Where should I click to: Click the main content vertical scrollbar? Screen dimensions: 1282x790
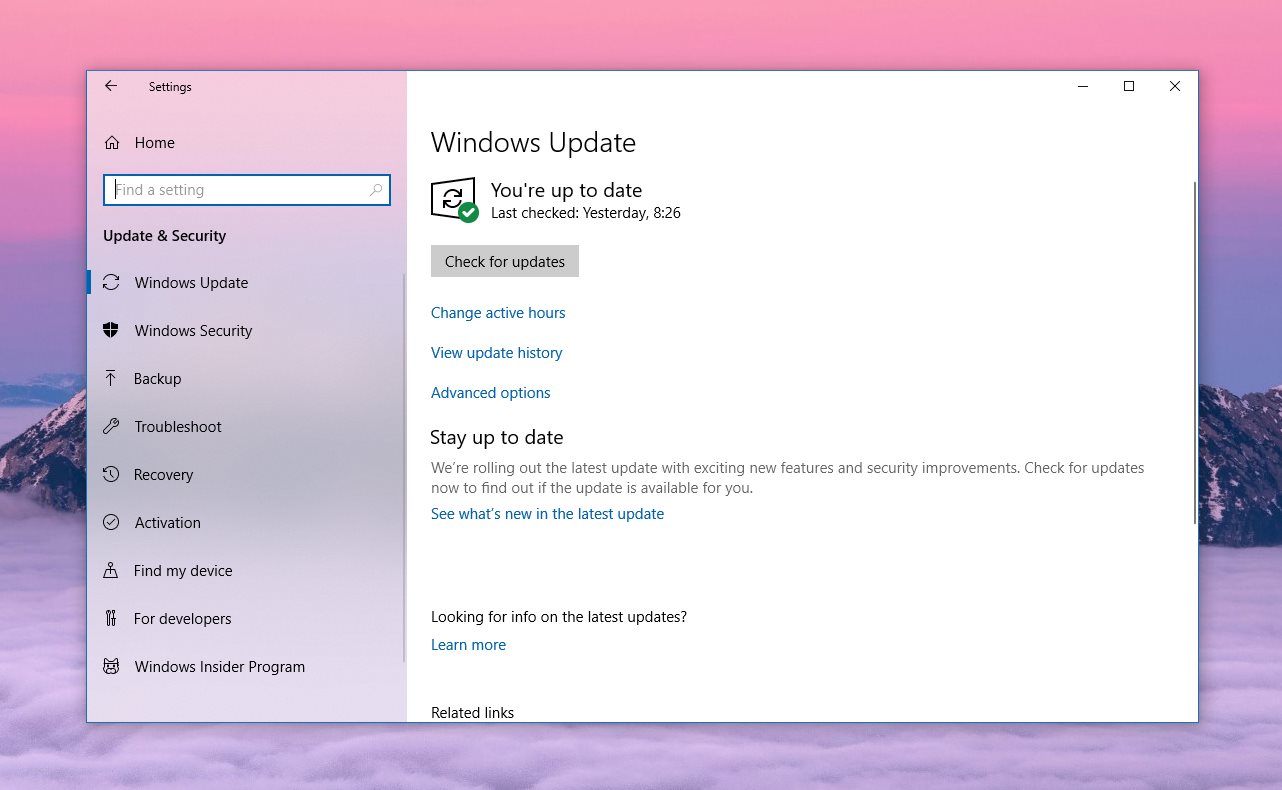(1194, 353)
